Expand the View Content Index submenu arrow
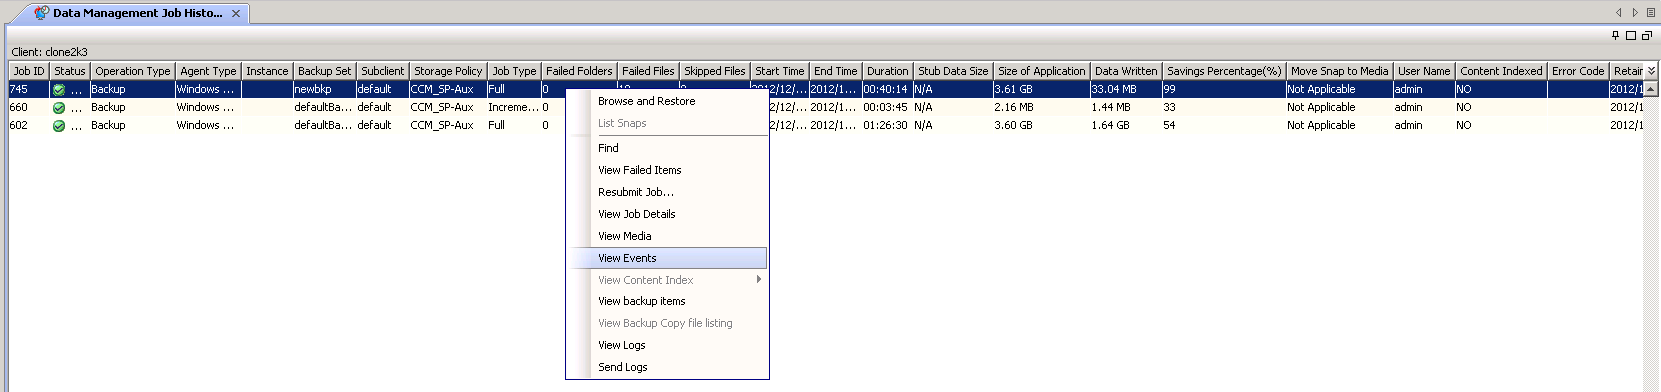This screenshot has width=1661, height=392. click(x=759, y=280)
